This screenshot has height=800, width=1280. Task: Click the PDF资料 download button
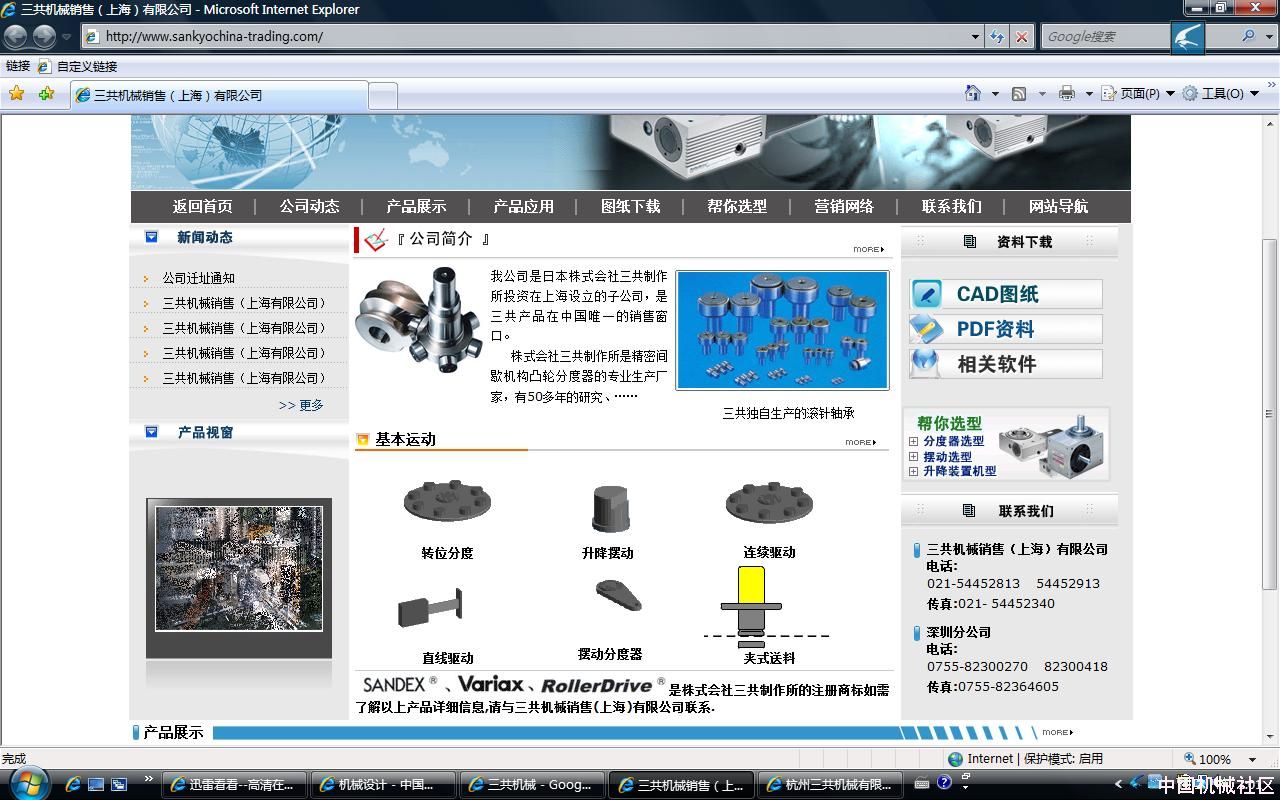tap(1006, 329)
